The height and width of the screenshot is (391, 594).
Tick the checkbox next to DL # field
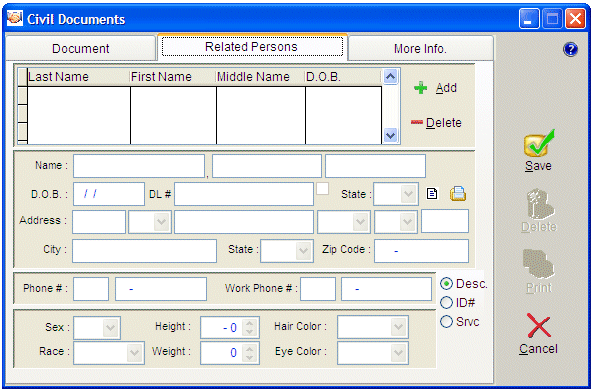click(322, 188)
